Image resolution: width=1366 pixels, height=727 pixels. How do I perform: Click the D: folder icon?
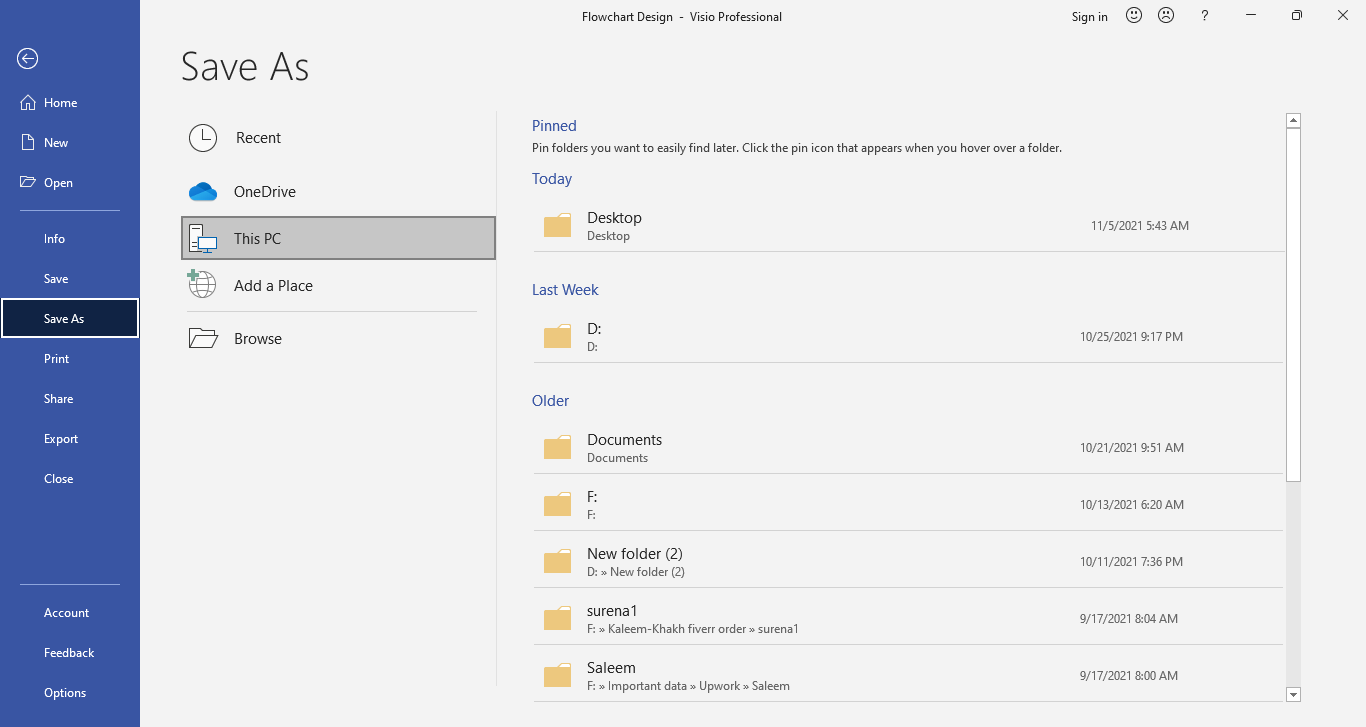557,336
